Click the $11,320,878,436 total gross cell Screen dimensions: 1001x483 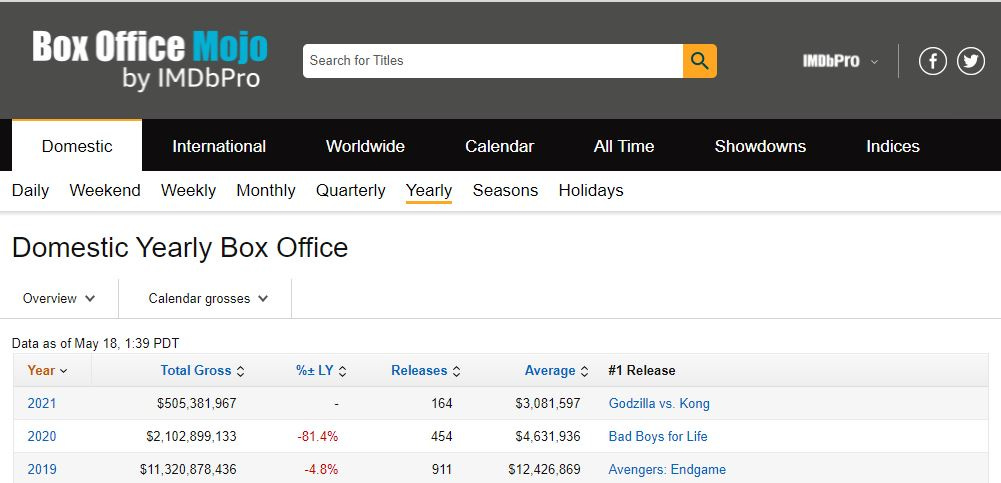coord(188,470)
